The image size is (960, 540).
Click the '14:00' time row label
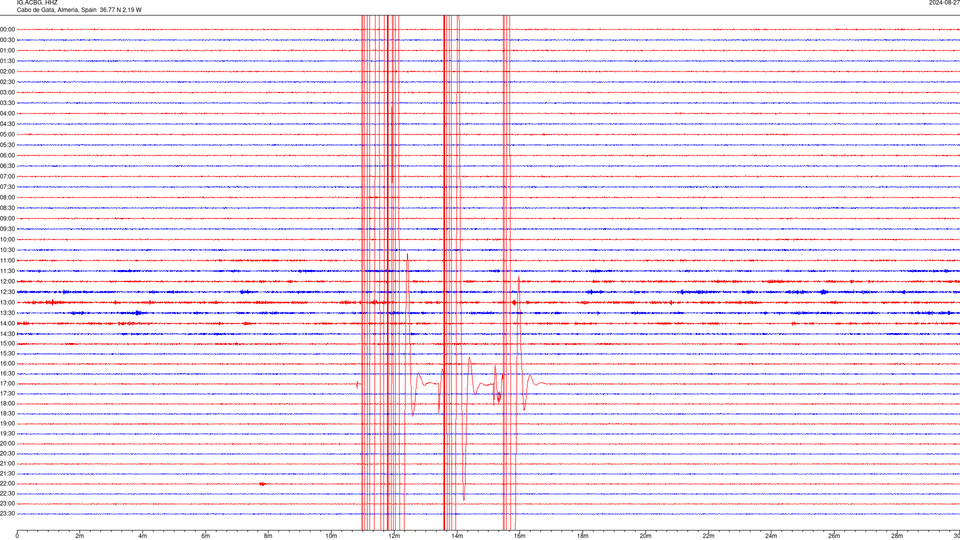[x=7, y=323]
